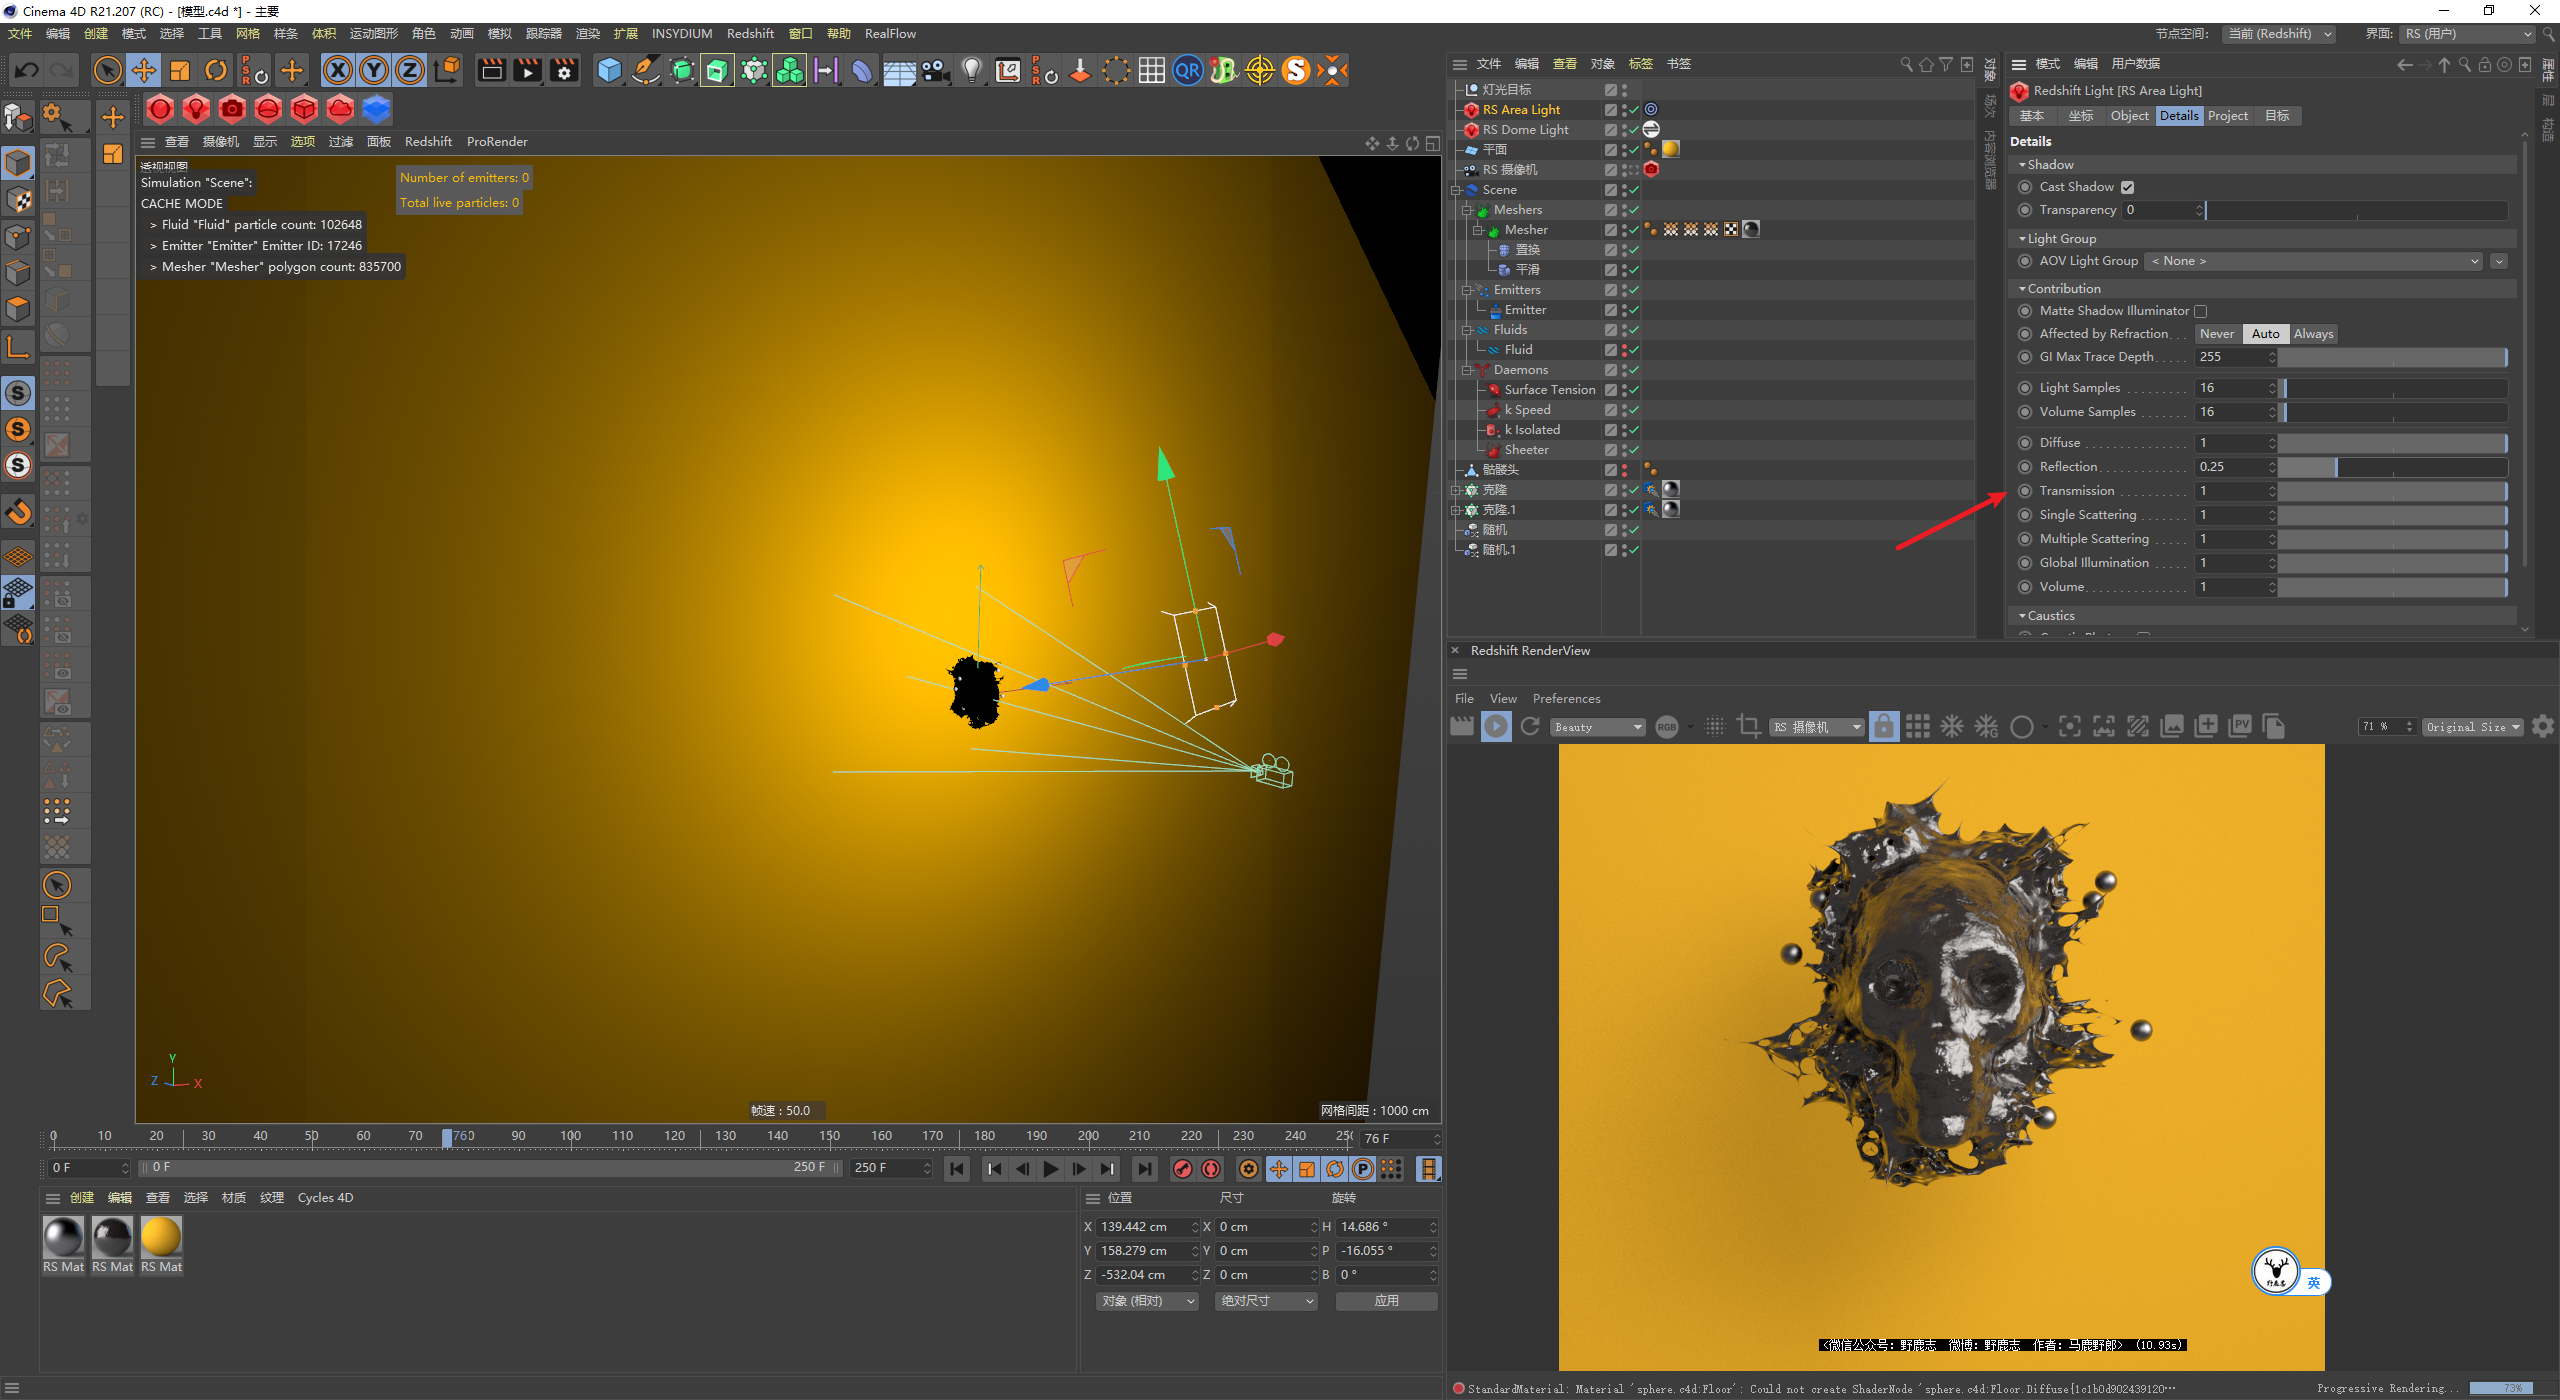Viewport: 2560px width, 1400px height.
Task: Open the RS 摄像机 camera dropdown
Action: click(x=1816, y=727)
